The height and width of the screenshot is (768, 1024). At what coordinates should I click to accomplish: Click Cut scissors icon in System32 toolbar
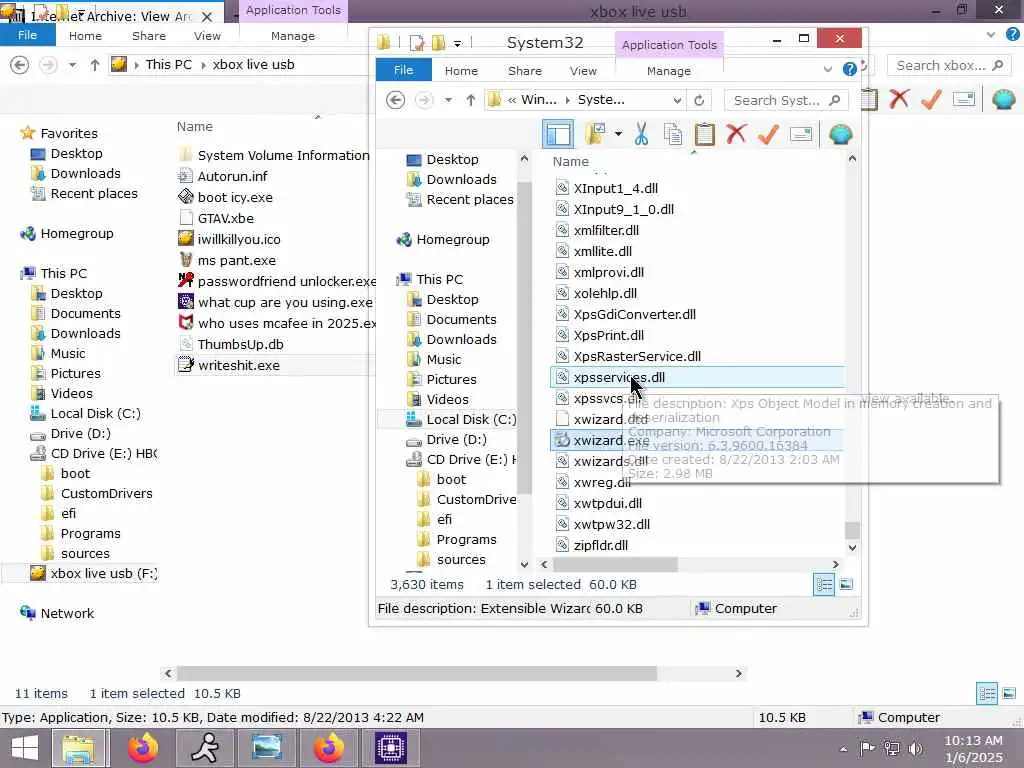point(641,135)
